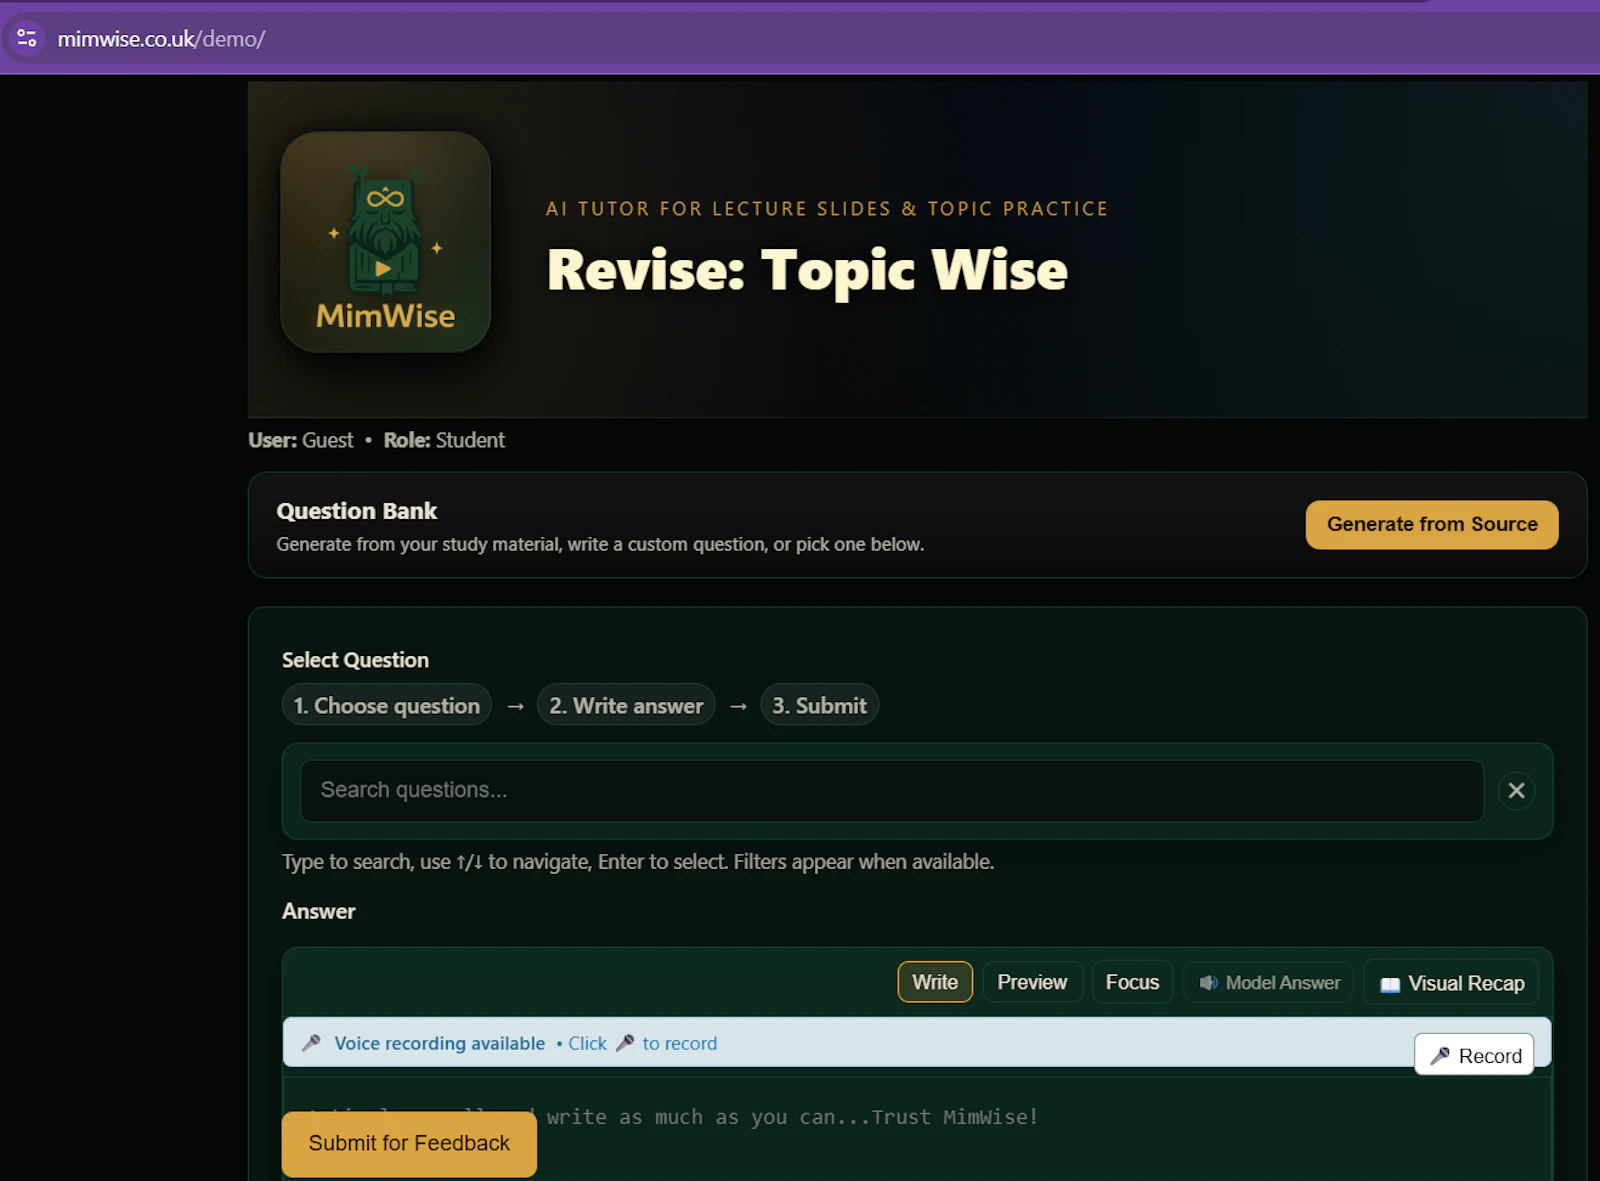Click Submit for Feedback button
The image size is (1600, 1181).
(409, 1143)
